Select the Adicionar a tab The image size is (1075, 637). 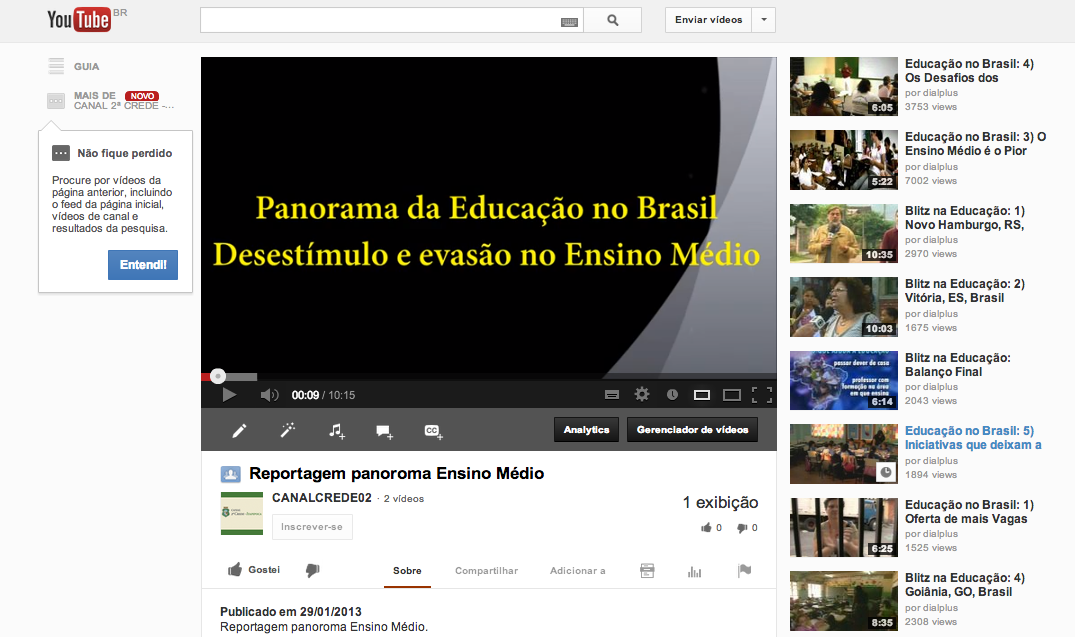tap(577, 570)
